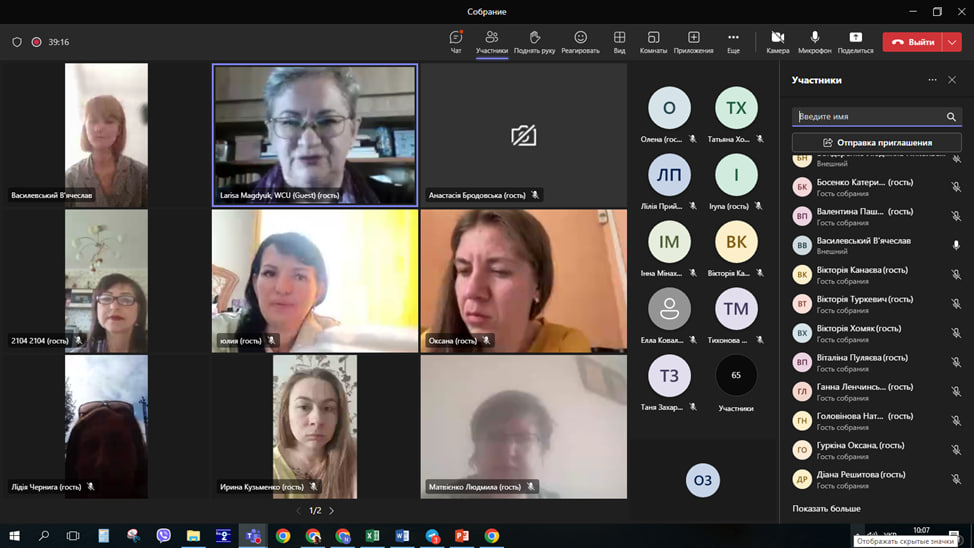Toggle the Микрофон
The width and height of the screenshot is (974, 548).
(x=814, y=42)
